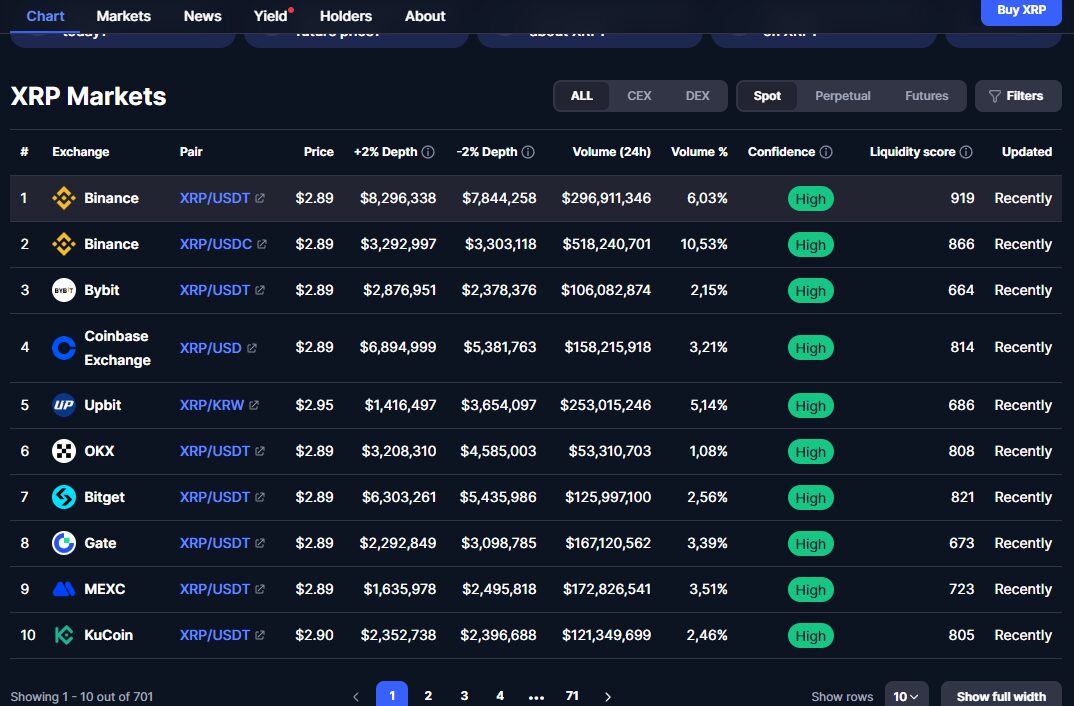The width and height of the screenshot is (1074, 706).
Task: Click the OKX exchange logo
Action: (x=64, y=451)
